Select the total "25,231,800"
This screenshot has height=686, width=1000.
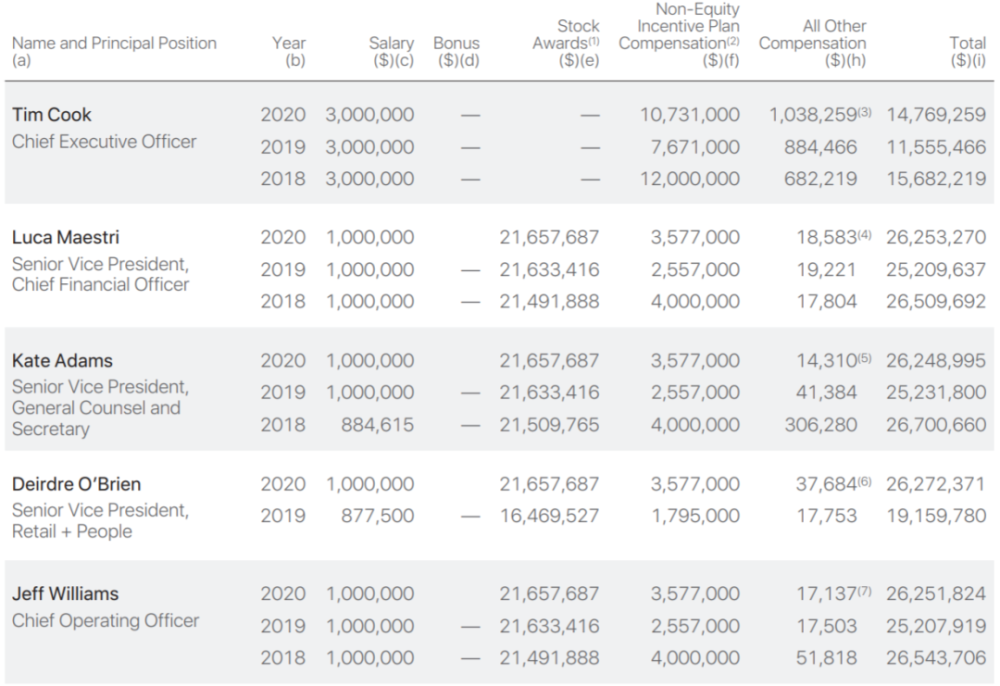[x=936, y=393]
